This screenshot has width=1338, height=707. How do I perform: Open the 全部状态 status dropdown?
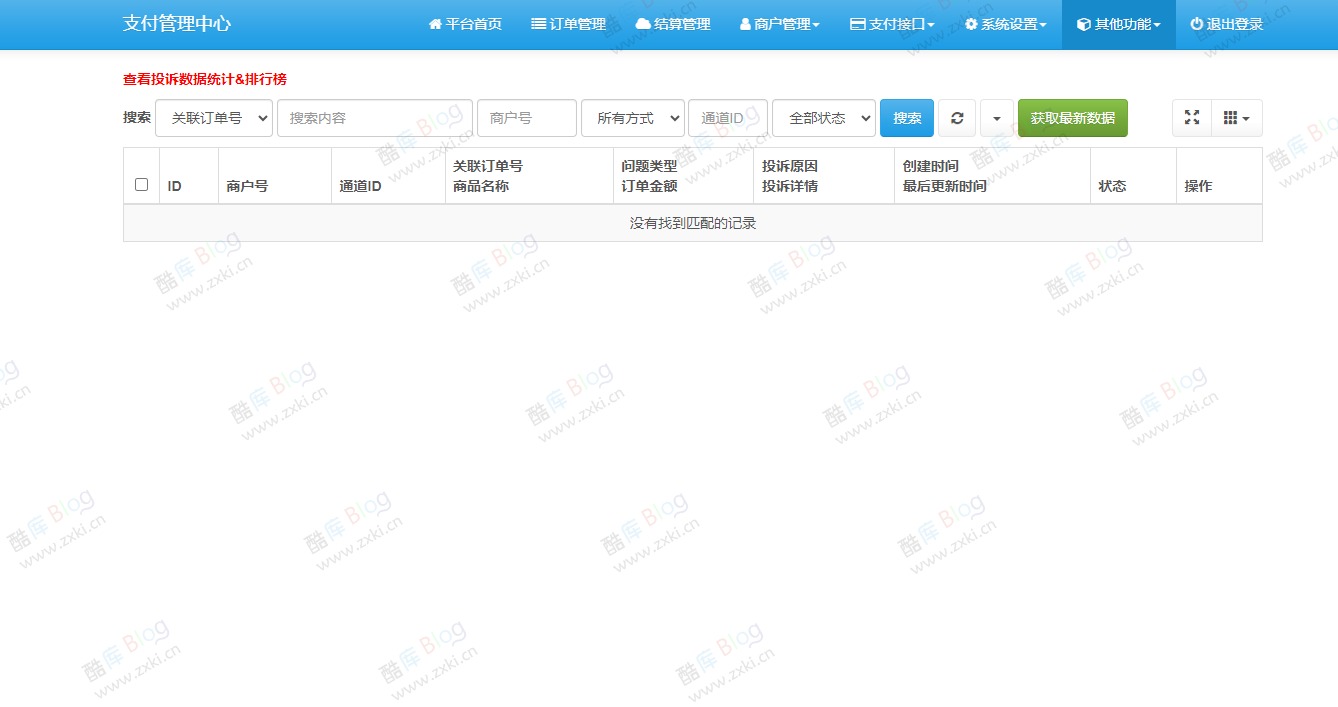click(822, 117)
